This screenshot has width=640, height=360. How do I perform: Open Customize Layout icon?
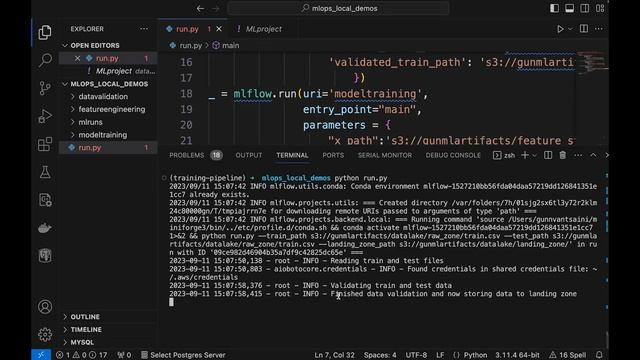point(600,8)
